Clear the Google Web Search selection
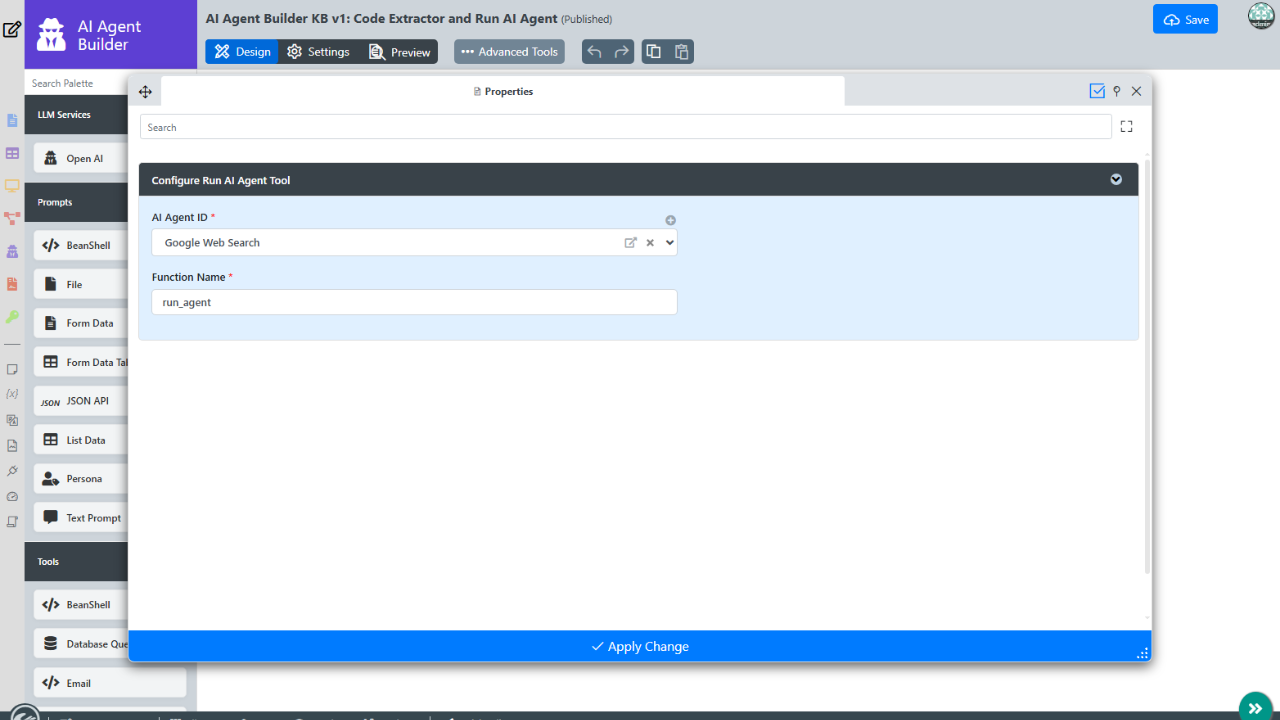 point(649,243)
